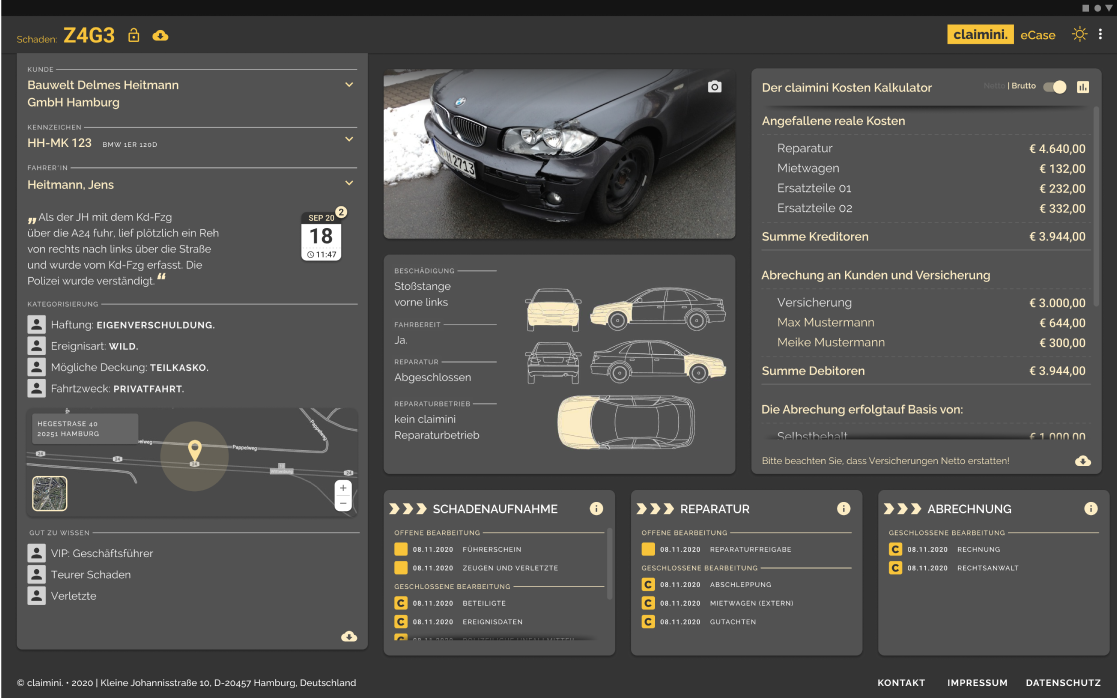Viewport: 1117px width, 698px height.
Task: Open info icon on Reparatur card
Action: (843, 509)
